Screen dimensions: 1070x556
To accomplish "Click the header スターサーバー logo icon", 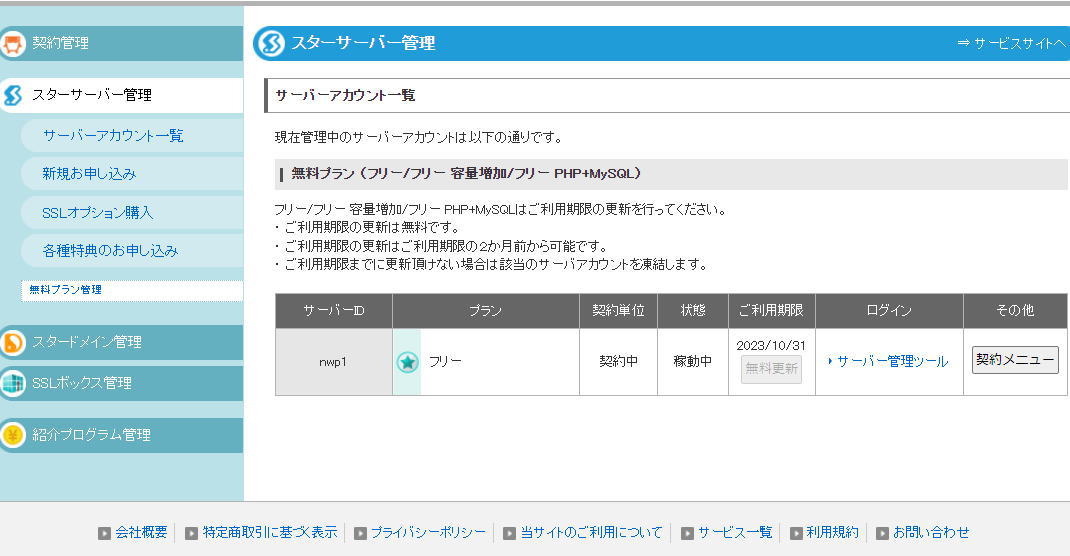I will pos(270,43).
